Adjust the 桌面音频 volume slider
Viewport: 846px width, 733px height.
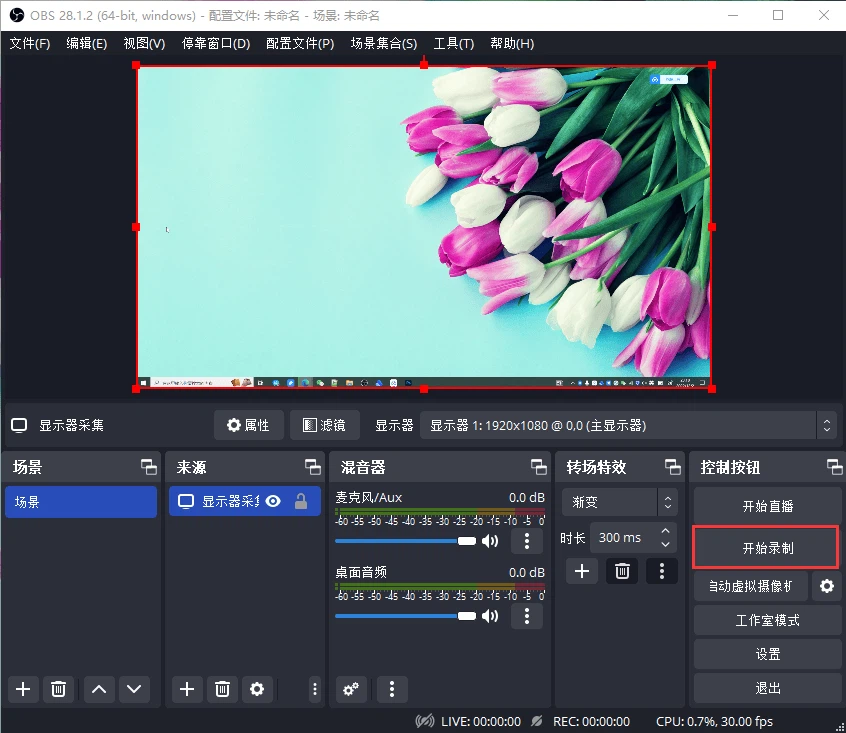[405, 616]
